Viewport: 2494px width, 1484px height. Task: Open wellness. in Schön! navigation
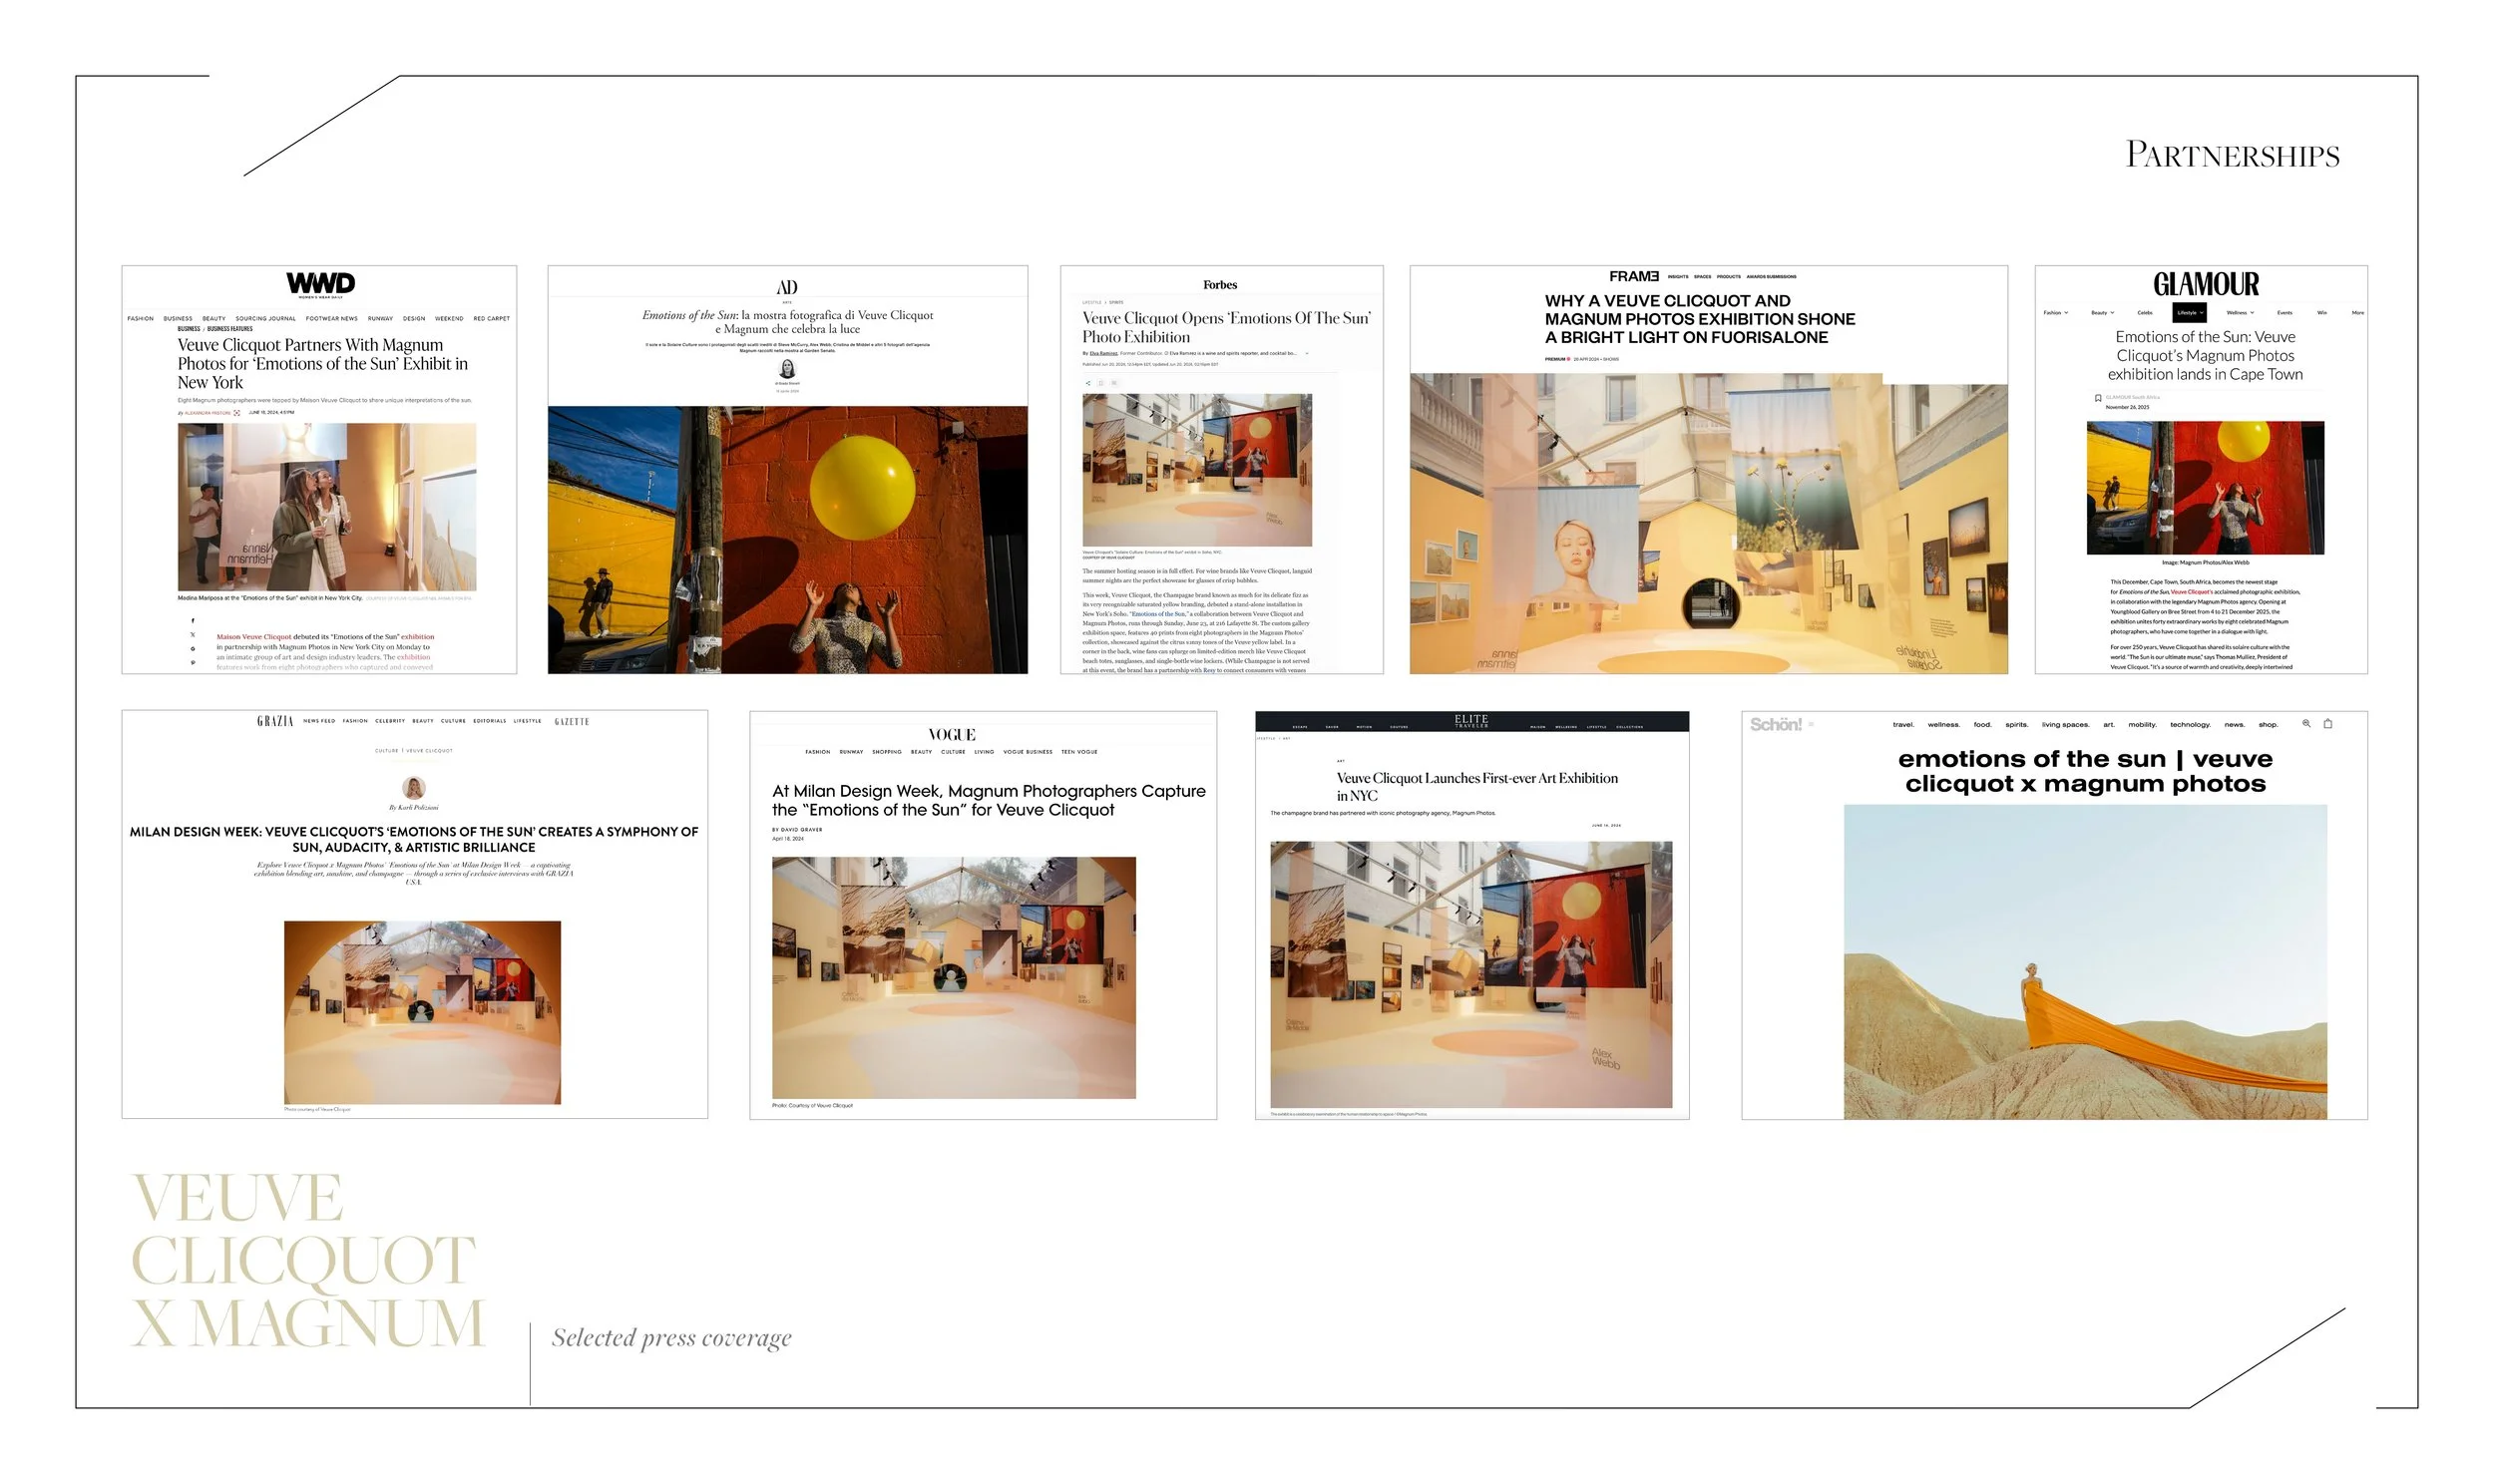click(1944, 725)
